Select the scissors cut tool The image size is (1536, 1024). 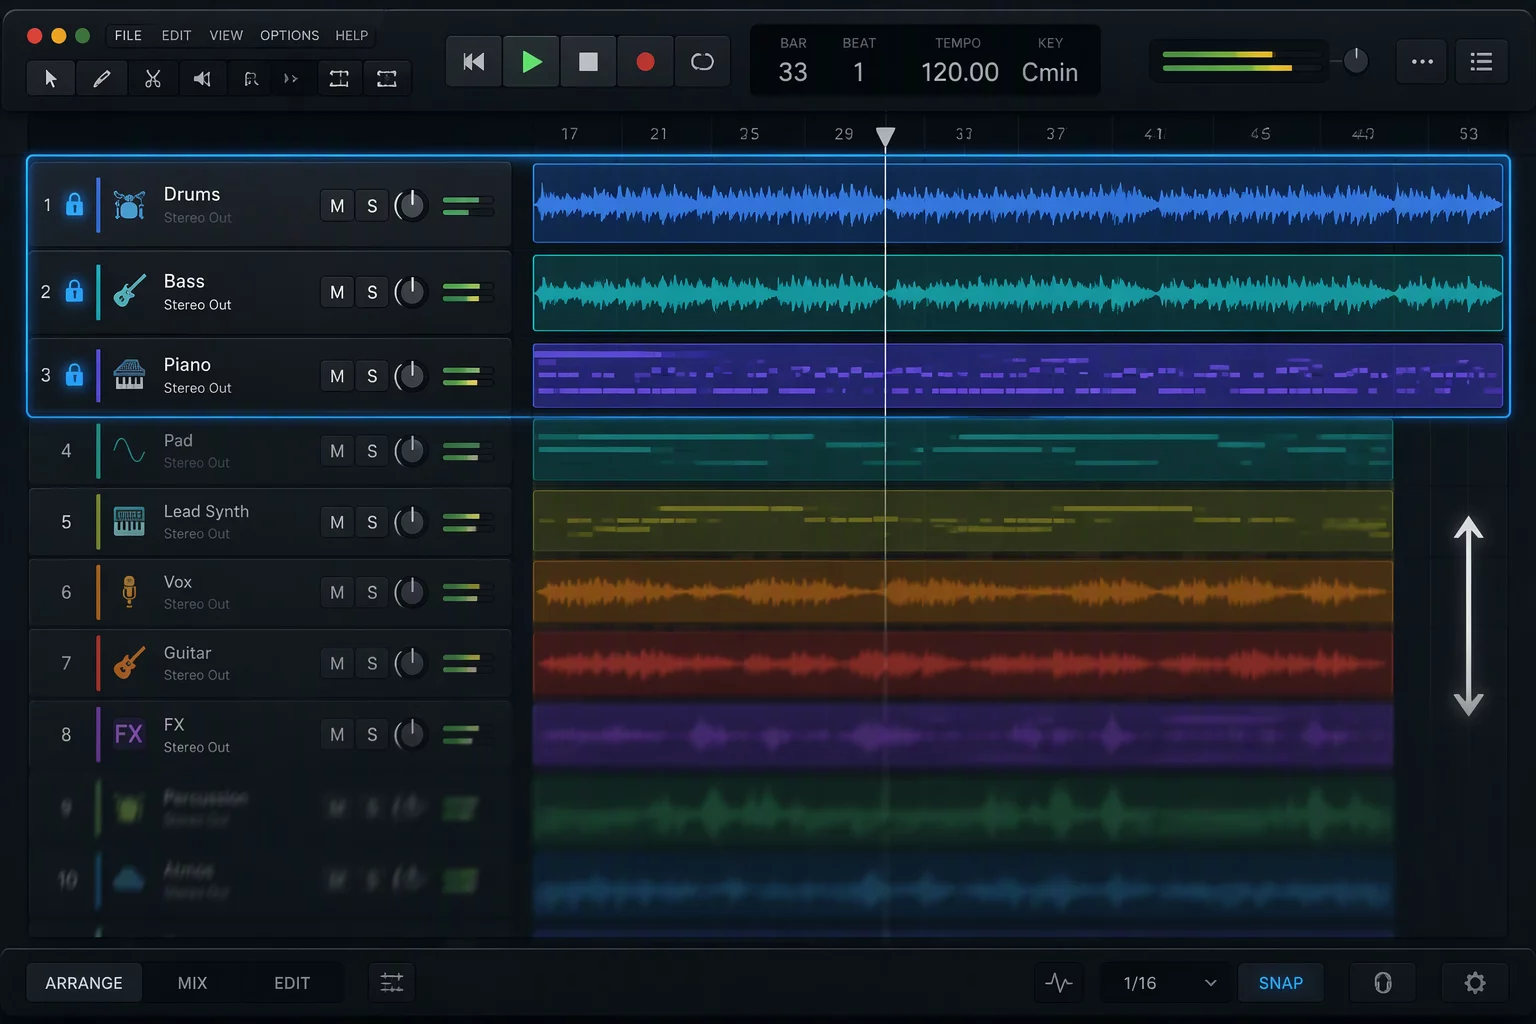pos(152,79)
